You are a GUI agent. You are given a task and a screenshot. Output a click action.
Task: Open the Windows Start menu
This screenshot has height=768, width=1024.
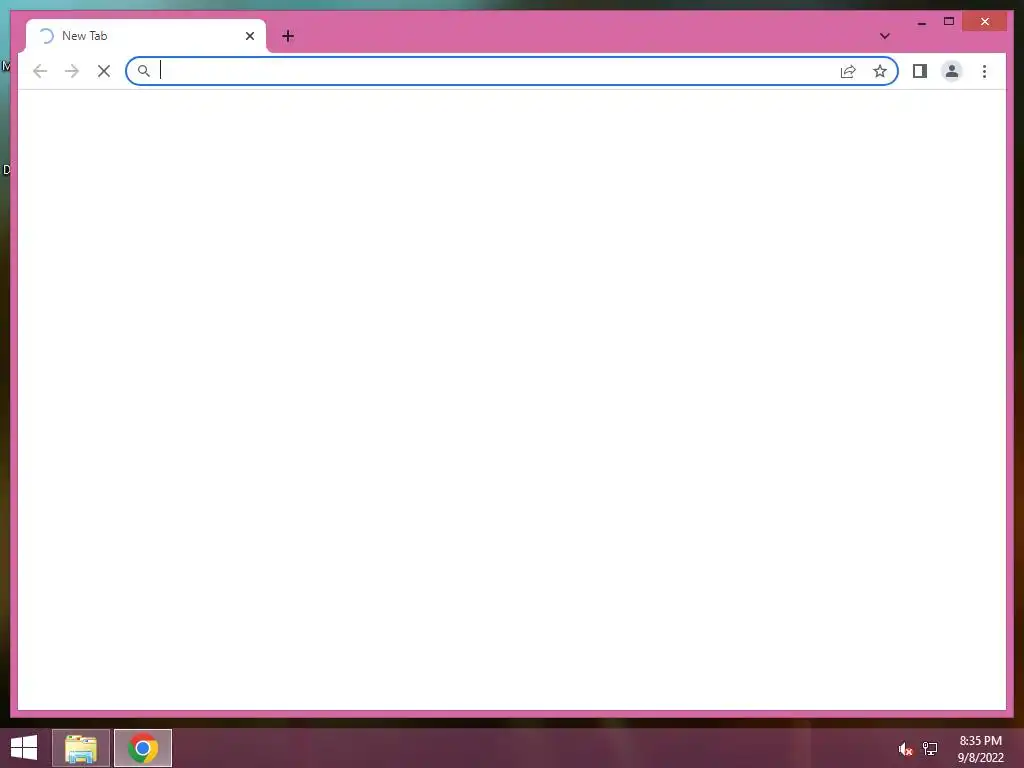pos(24,748)
